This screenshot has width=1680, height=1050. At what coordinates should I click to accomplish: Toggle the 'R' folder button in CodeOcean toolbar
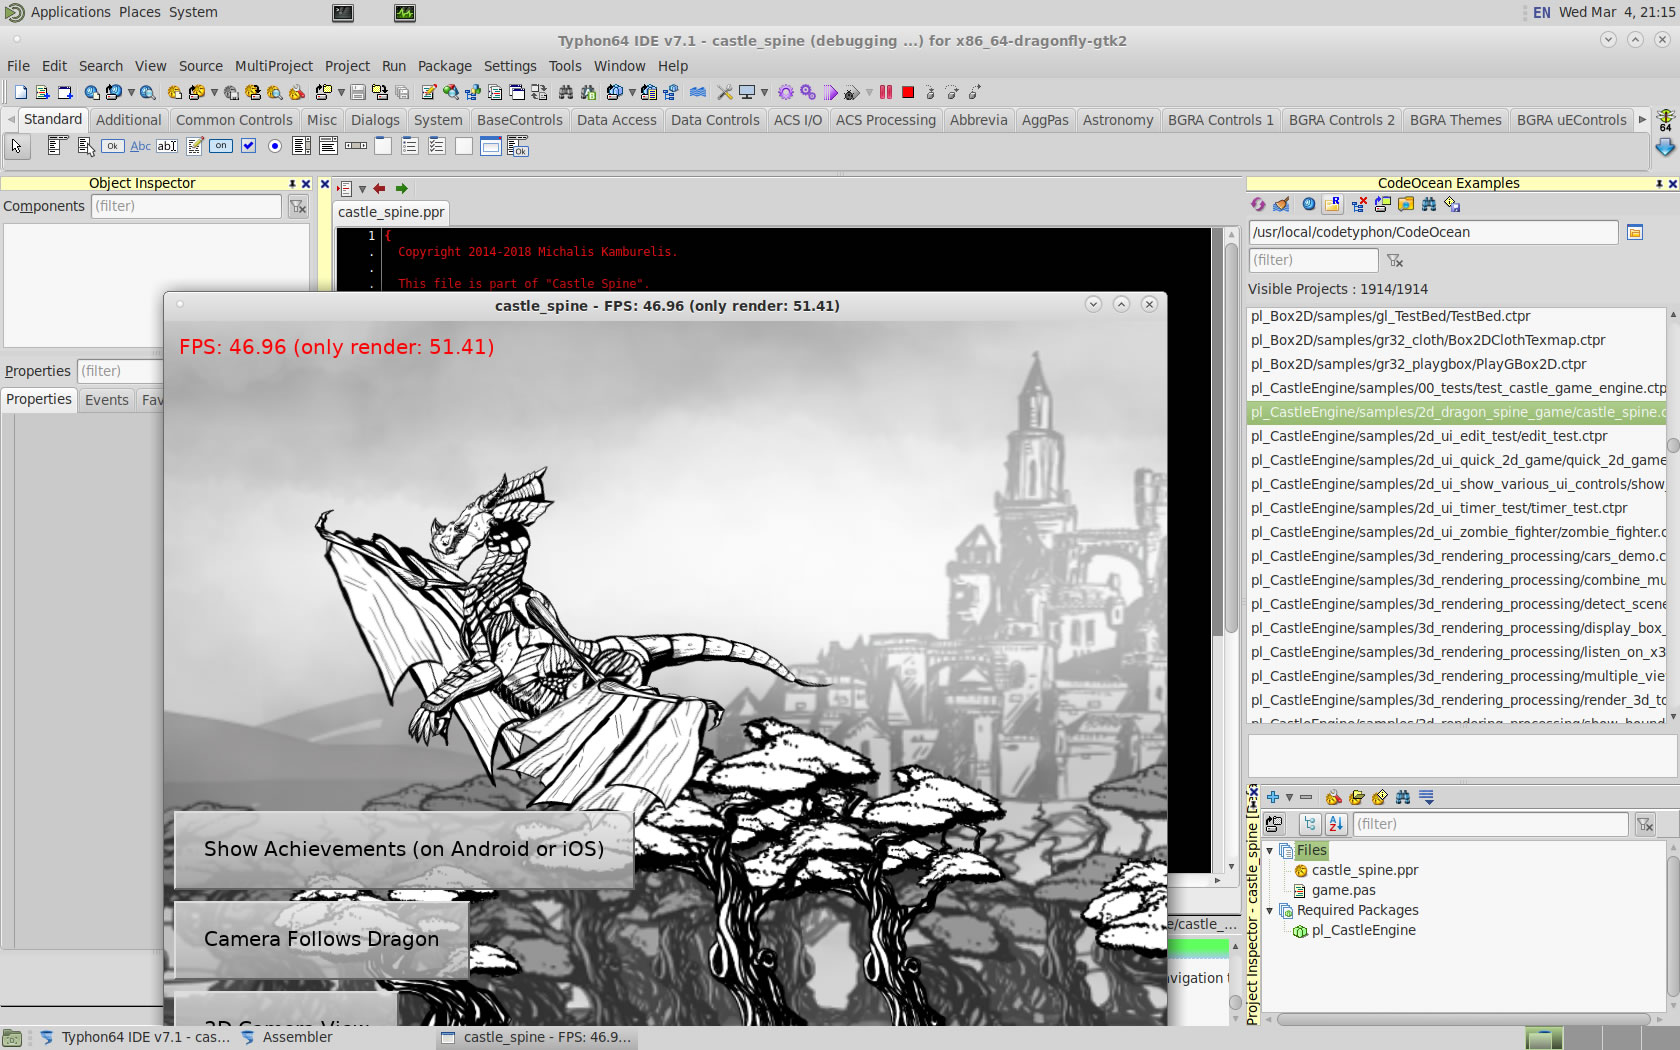[x=1332, y=204]
